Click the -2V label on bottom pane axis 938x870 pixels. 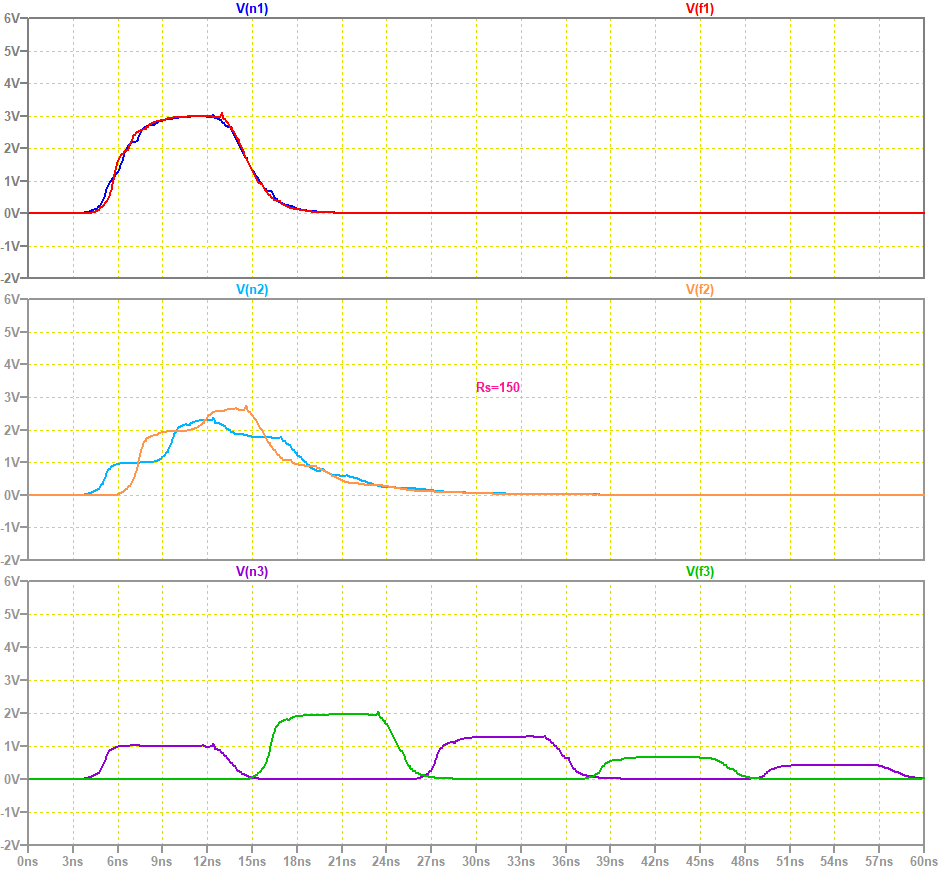[12, 843]
